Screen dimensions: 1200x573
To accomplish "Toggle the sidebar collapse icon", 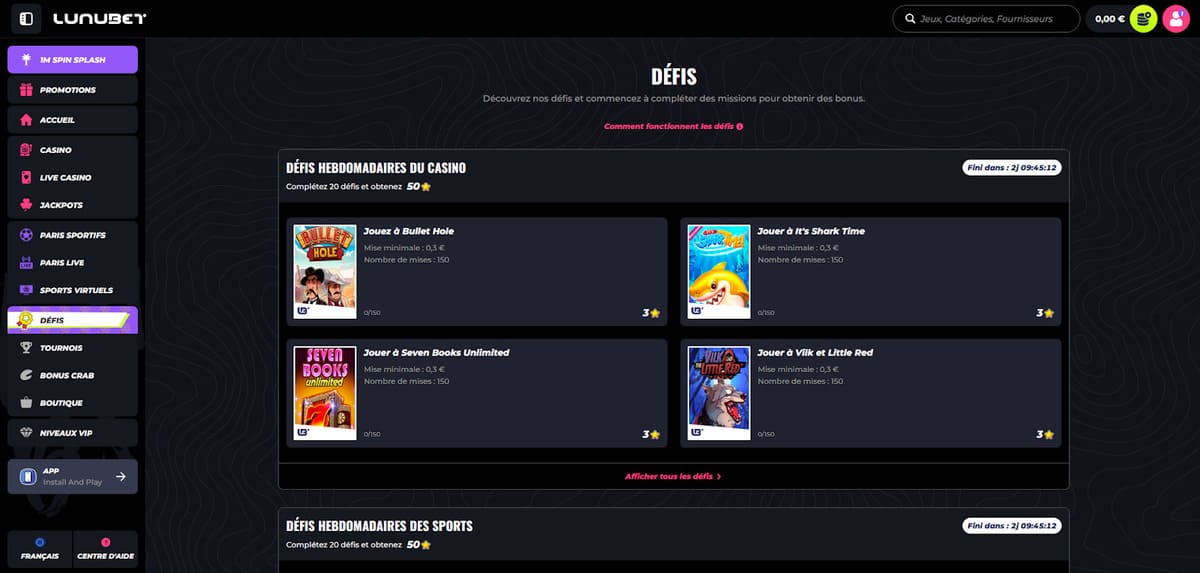I will (x=25, y=19).
